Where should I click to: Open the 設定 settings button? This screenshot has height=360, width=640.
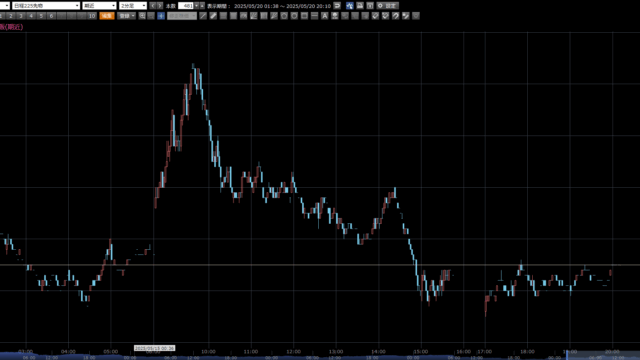pyautogui.click(x=387, y=6)
